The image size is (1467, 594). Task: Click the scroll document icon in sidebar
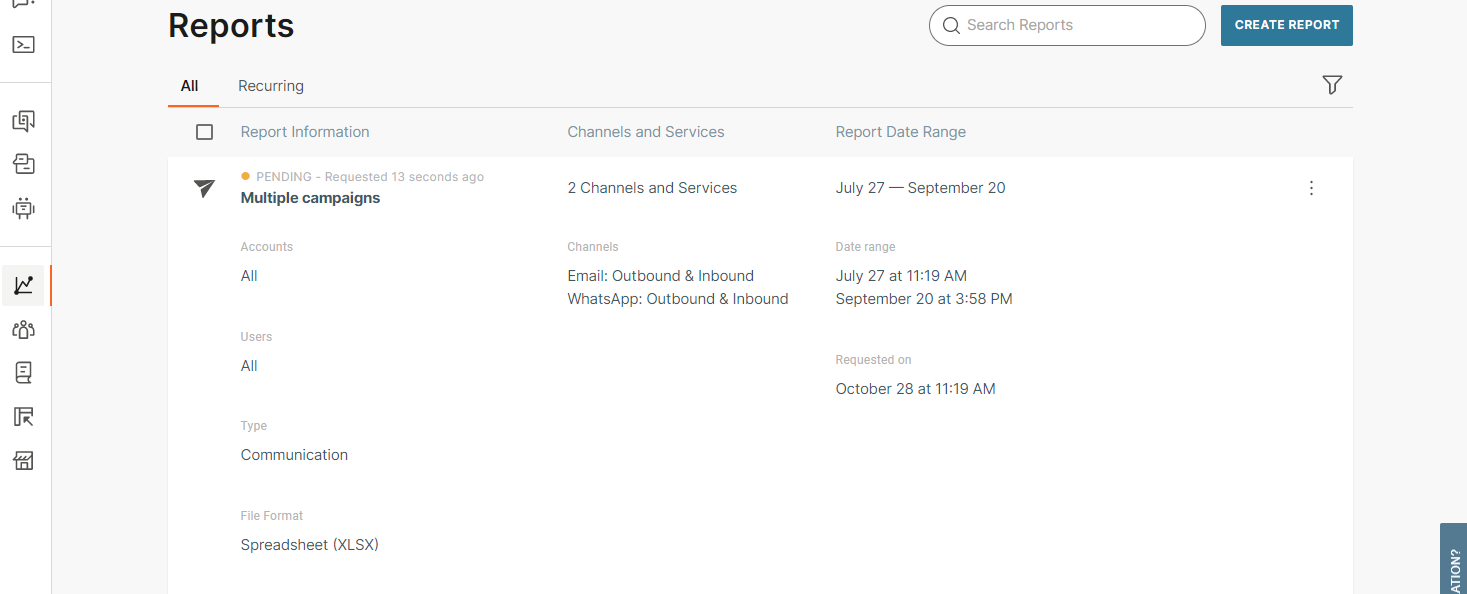[x=23, y=372]
